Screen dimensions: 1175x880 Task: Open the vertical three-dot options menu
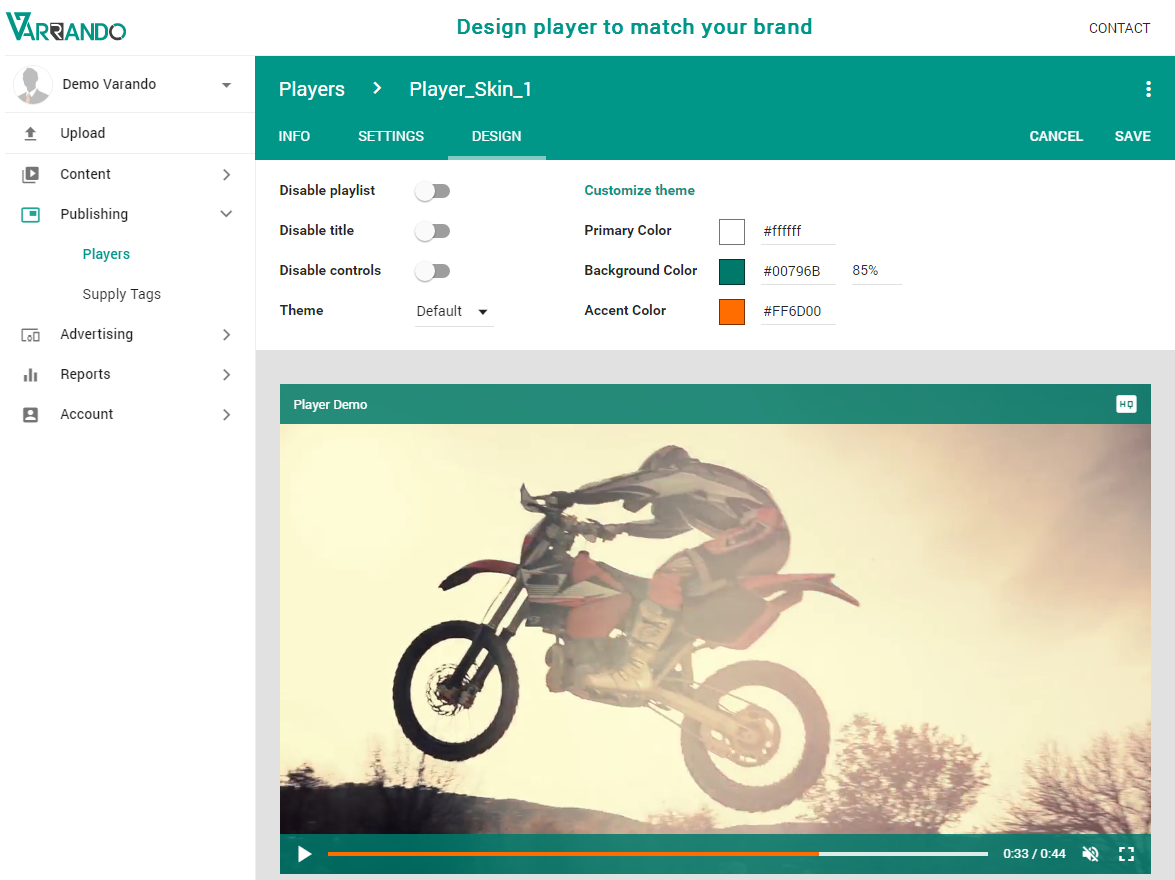(x=1148, y=88)
